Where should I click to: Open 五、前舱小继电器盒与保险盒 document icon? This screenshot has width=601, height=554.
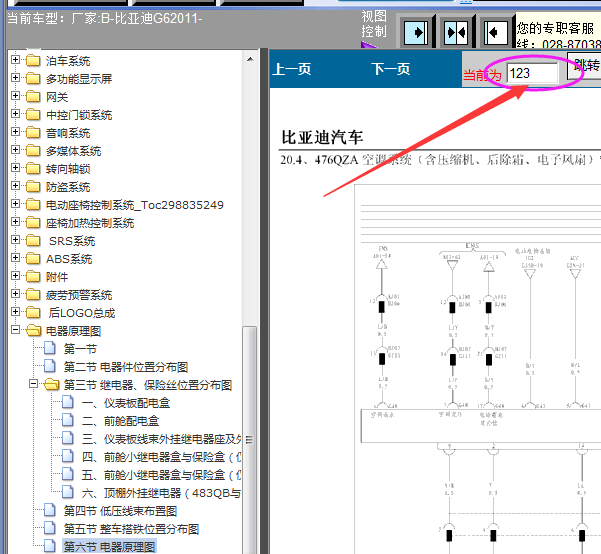point(67,474)
